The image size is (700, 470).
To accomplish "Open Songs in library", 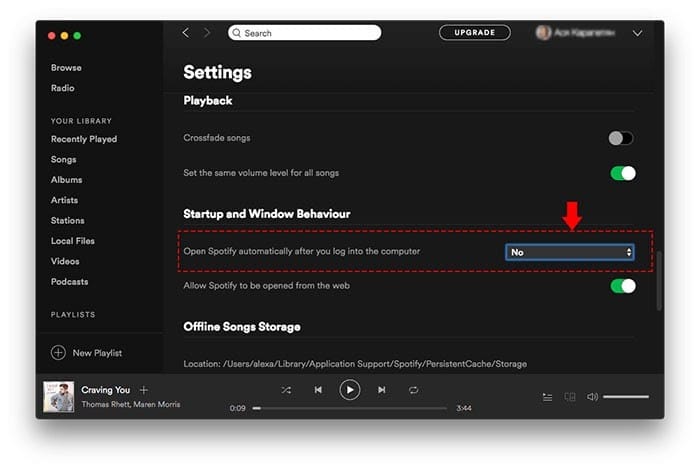I will click(x=63, y=159).
